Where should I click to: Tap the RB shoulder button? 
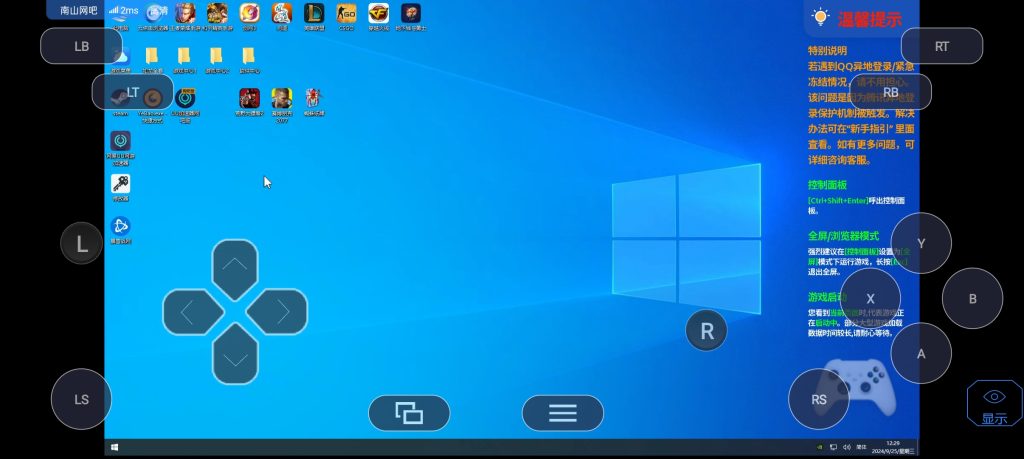[891, 92]
